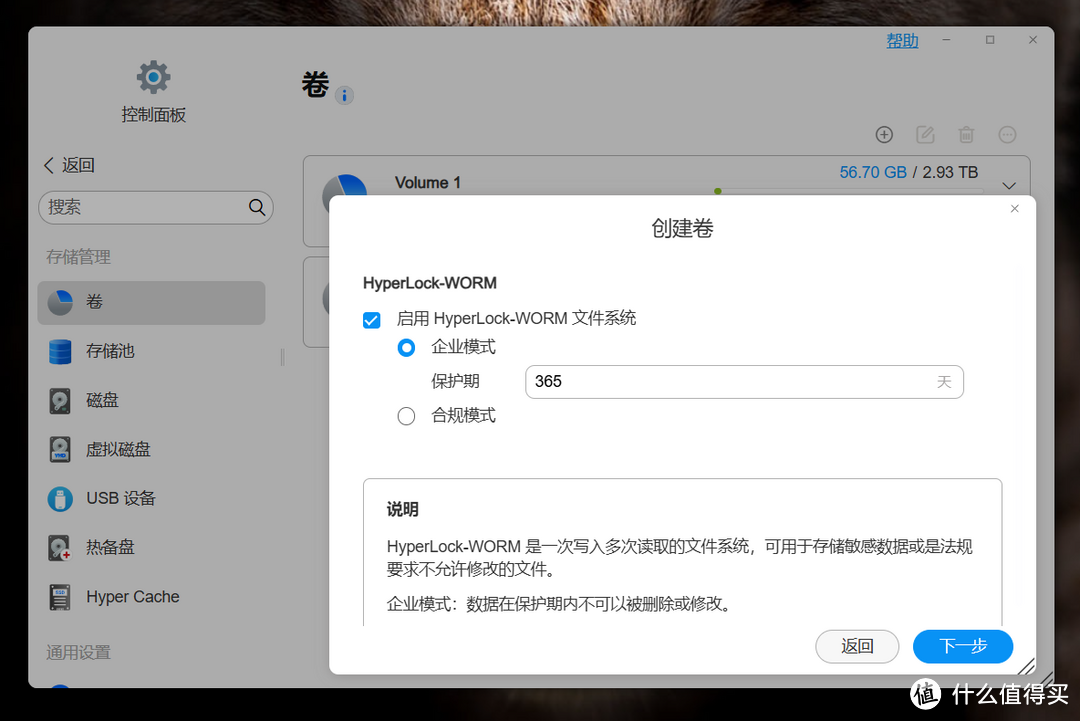This screenshot has height=721, width=1080.
Task: Click the Volume 1 usage progress bar
Action: click(850, 190)
